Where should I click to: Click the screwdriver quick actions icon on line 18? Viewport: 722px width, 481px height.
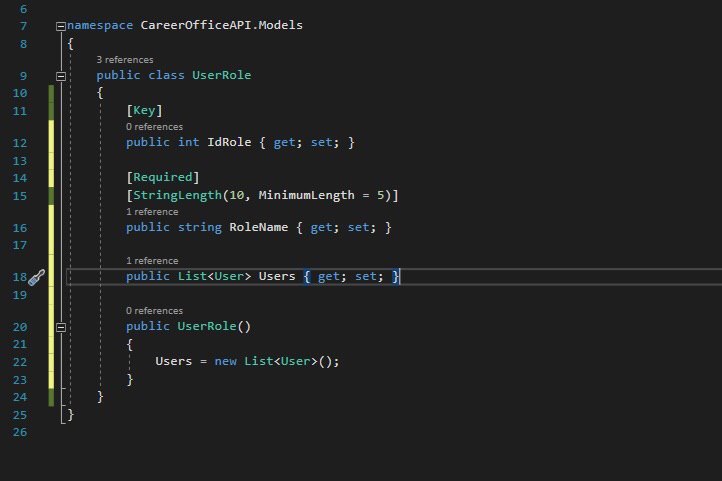click(36, 277)
